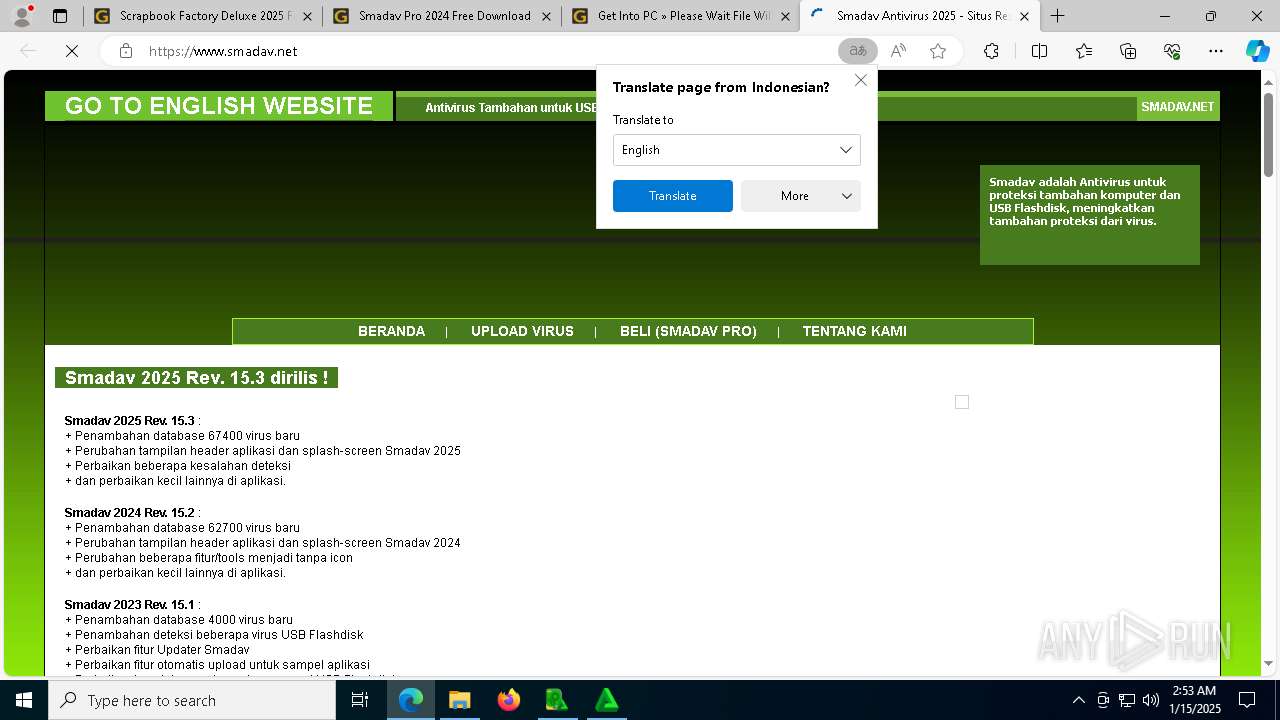This screenshot has width=1280, height=720.
Task: Expand the Translate to language dropdown
Action: (736, 150)
